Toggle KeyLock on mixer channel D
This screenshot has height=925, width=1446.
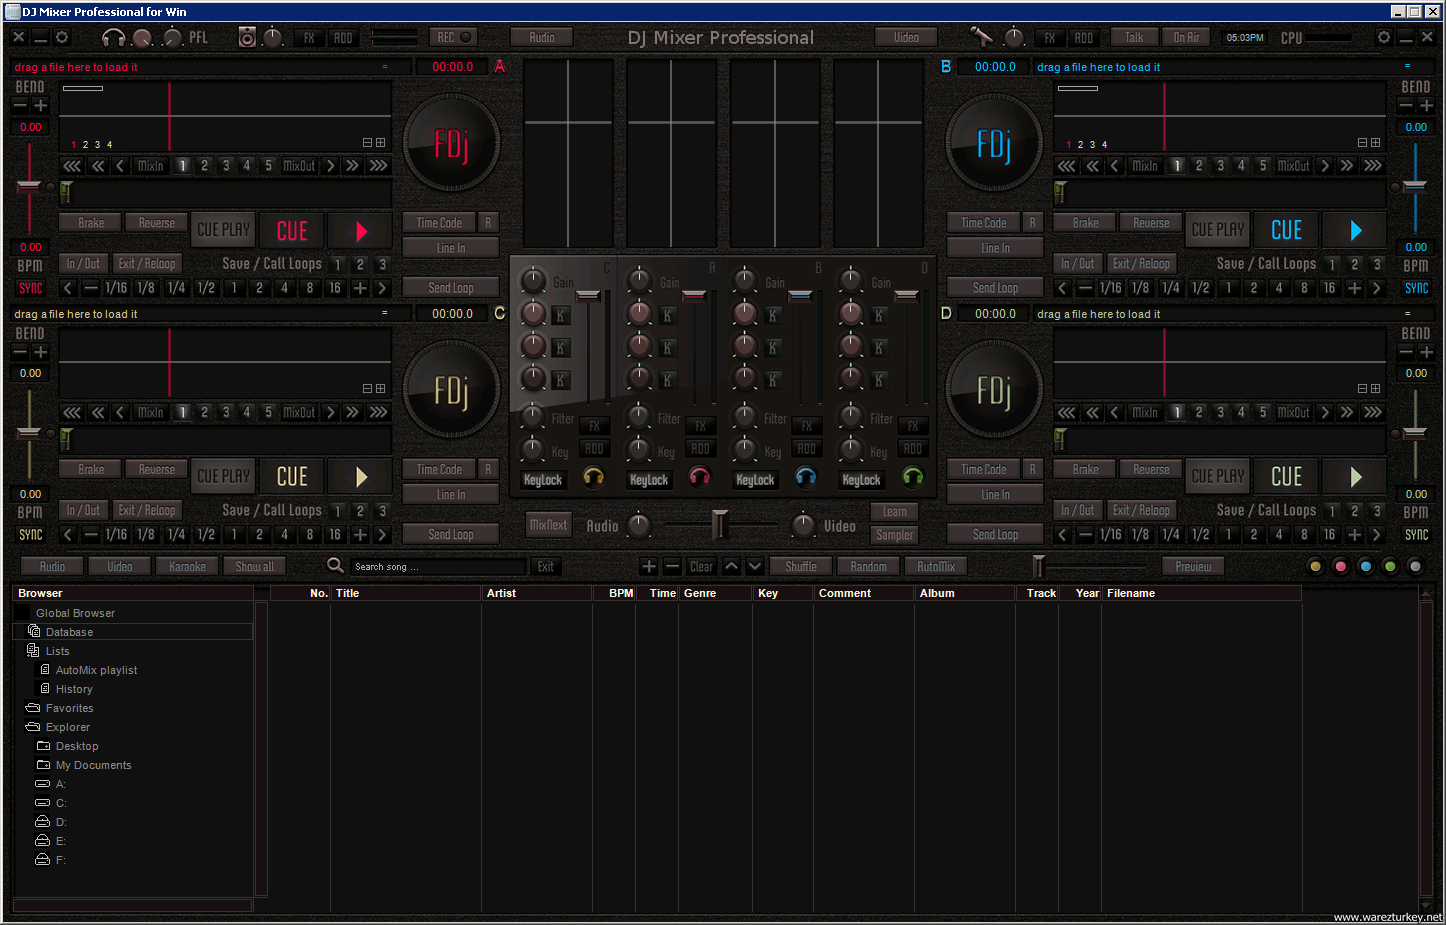[861, 480]
